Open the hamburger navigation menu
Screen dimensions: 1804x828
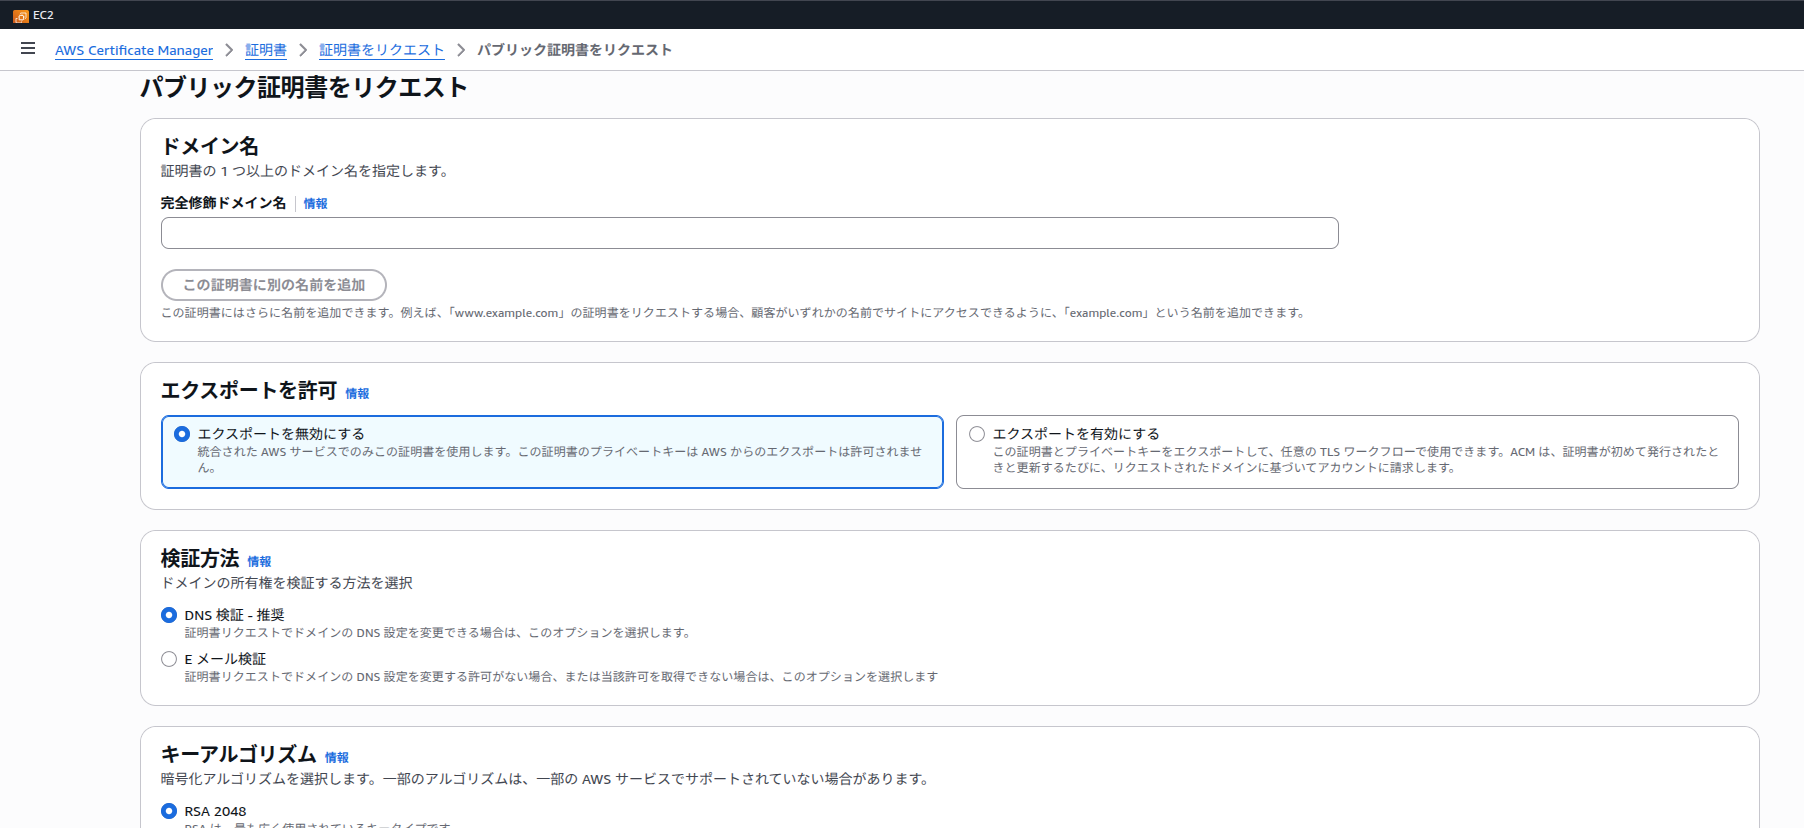point(28,48)
